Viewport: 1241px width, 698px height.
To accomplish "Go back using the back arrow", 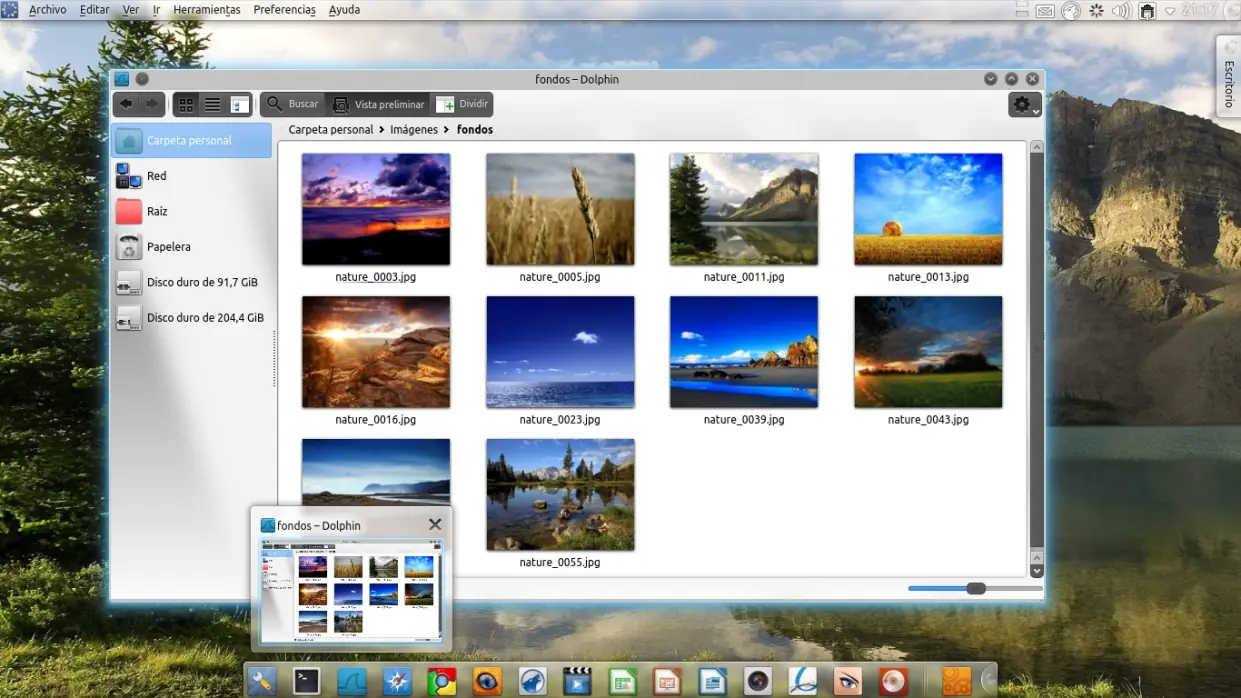I will coord(126,104).
